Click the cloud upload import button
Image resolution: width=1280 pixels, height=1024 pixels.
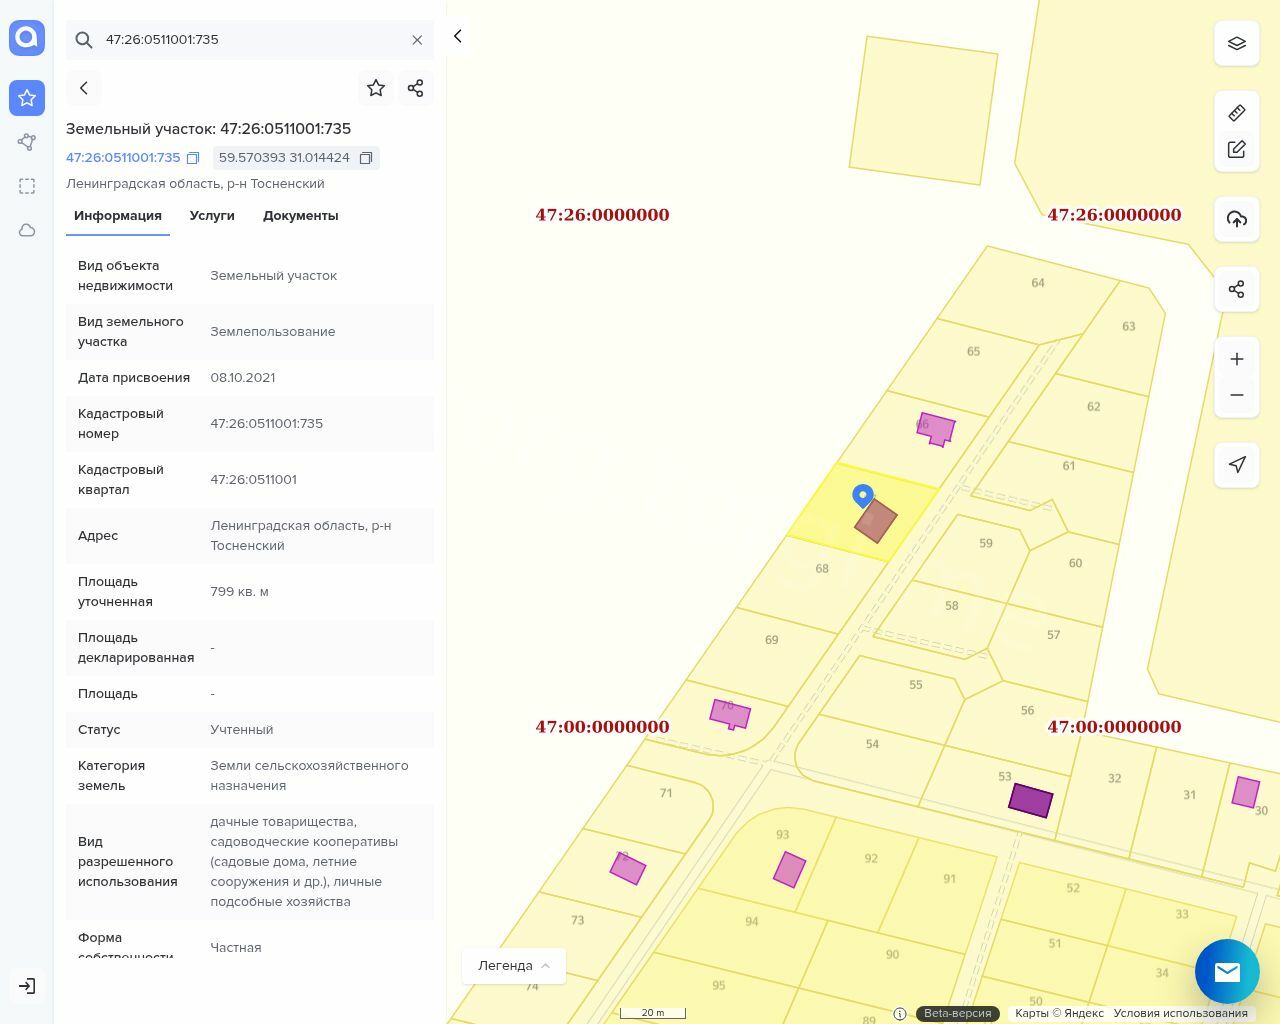tap(1236, 219)
